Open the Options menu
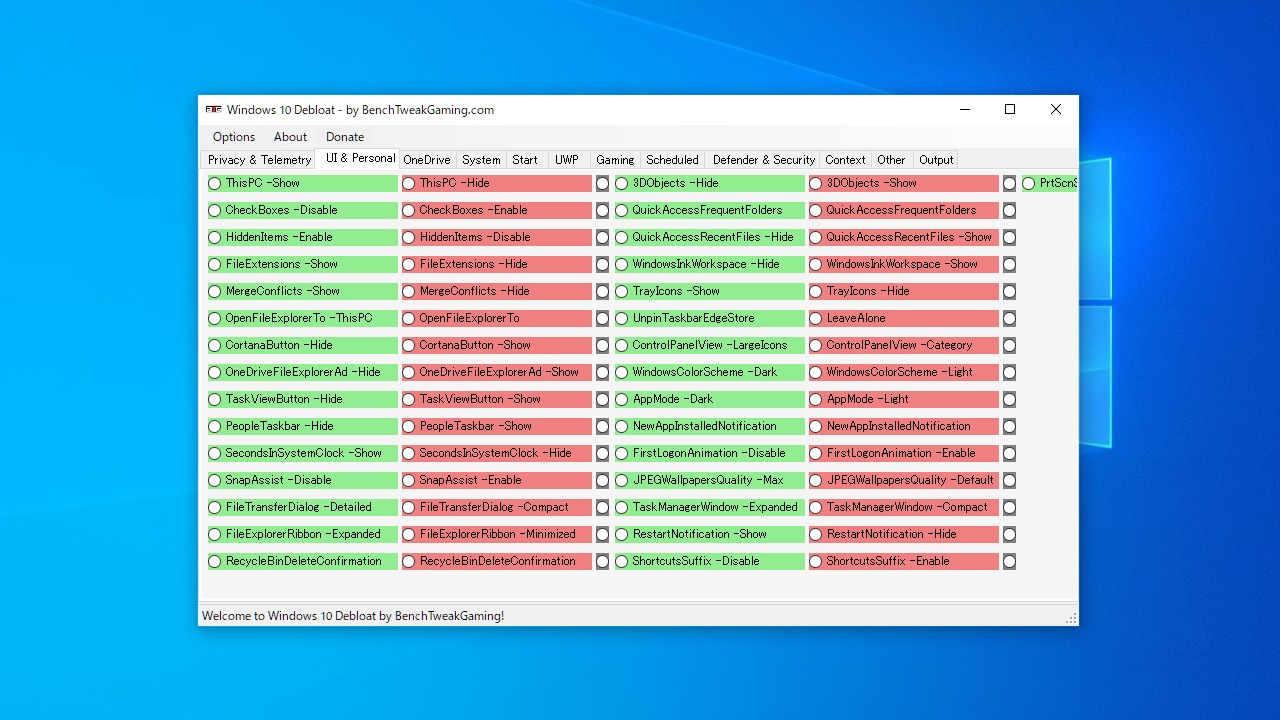Screen dimensions: 1280x720 coord(234,137)
